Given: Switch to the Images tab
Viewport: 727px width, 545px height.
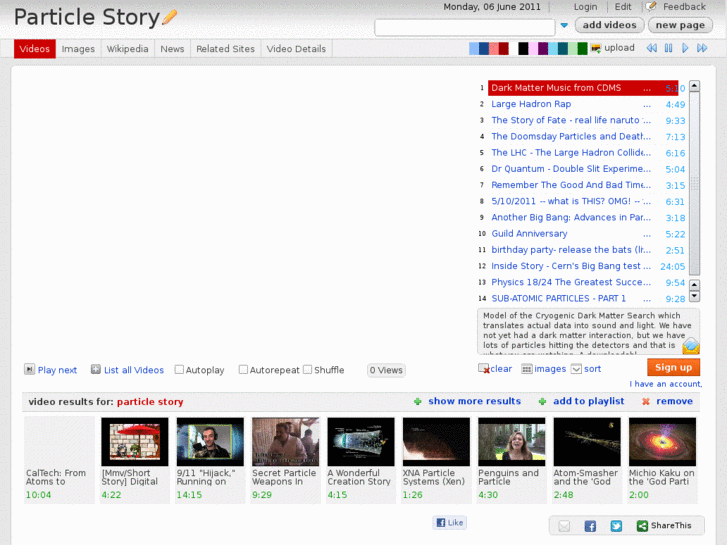Looking at the screenshot, I should pos(78,49).
